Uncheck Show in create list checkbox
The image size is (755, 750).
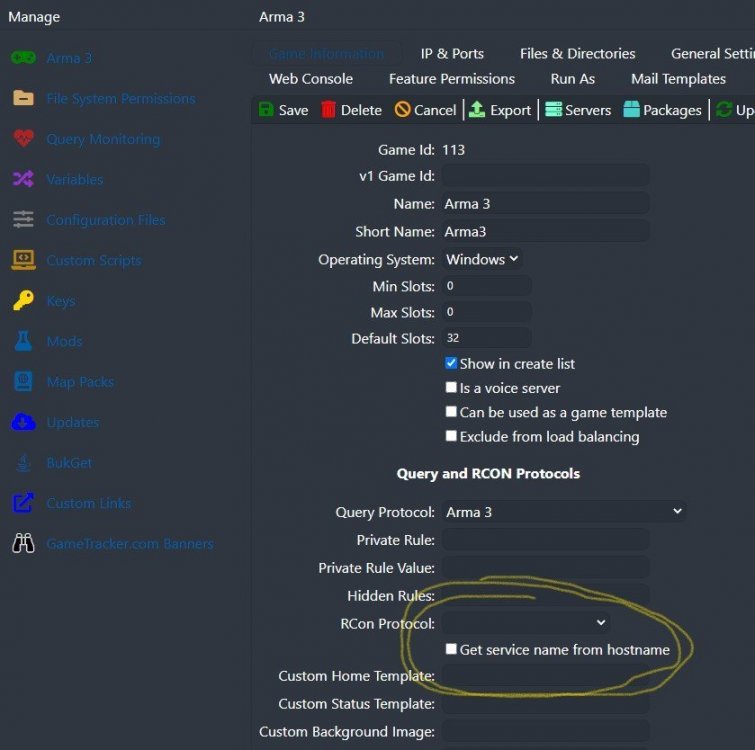tap(451, 364)
